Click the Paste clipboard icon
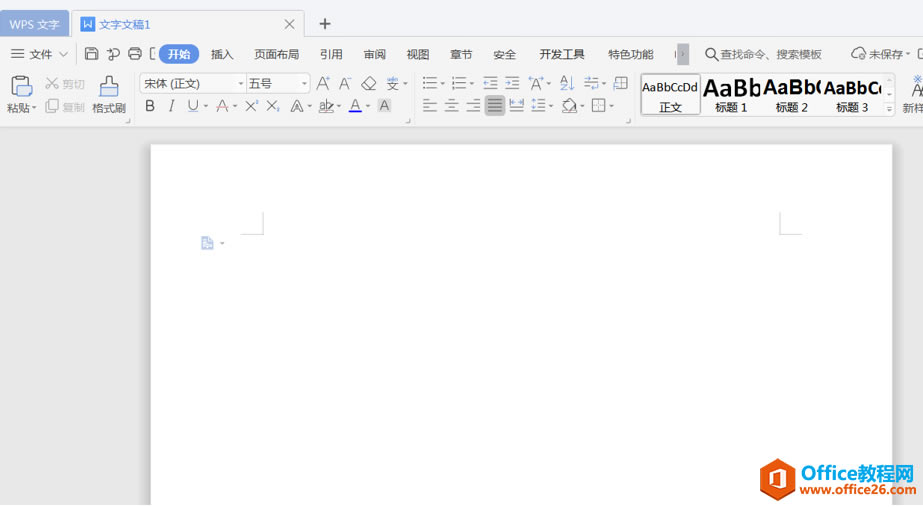The image size is (923, 507). tap(22, 86)
